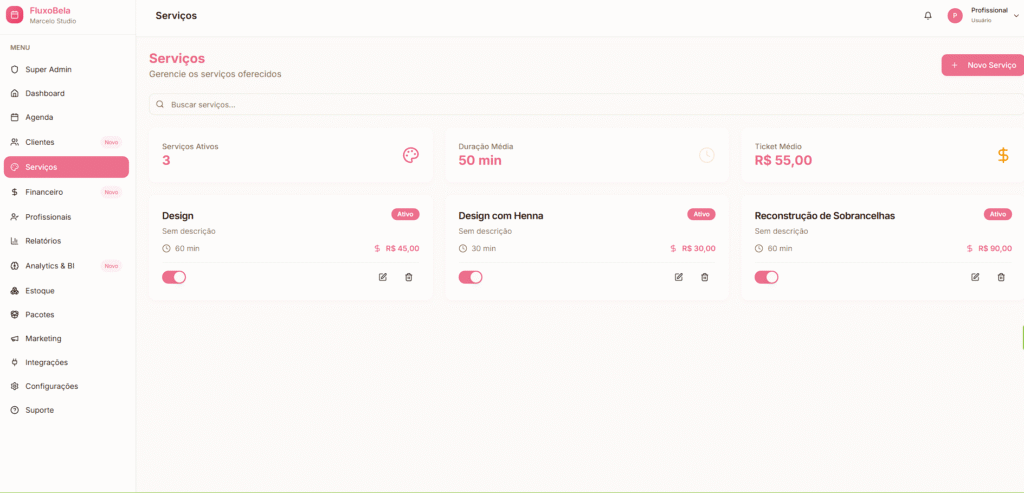
Task: Toggle off the Design com Henna service
Action: coord(470,277)
